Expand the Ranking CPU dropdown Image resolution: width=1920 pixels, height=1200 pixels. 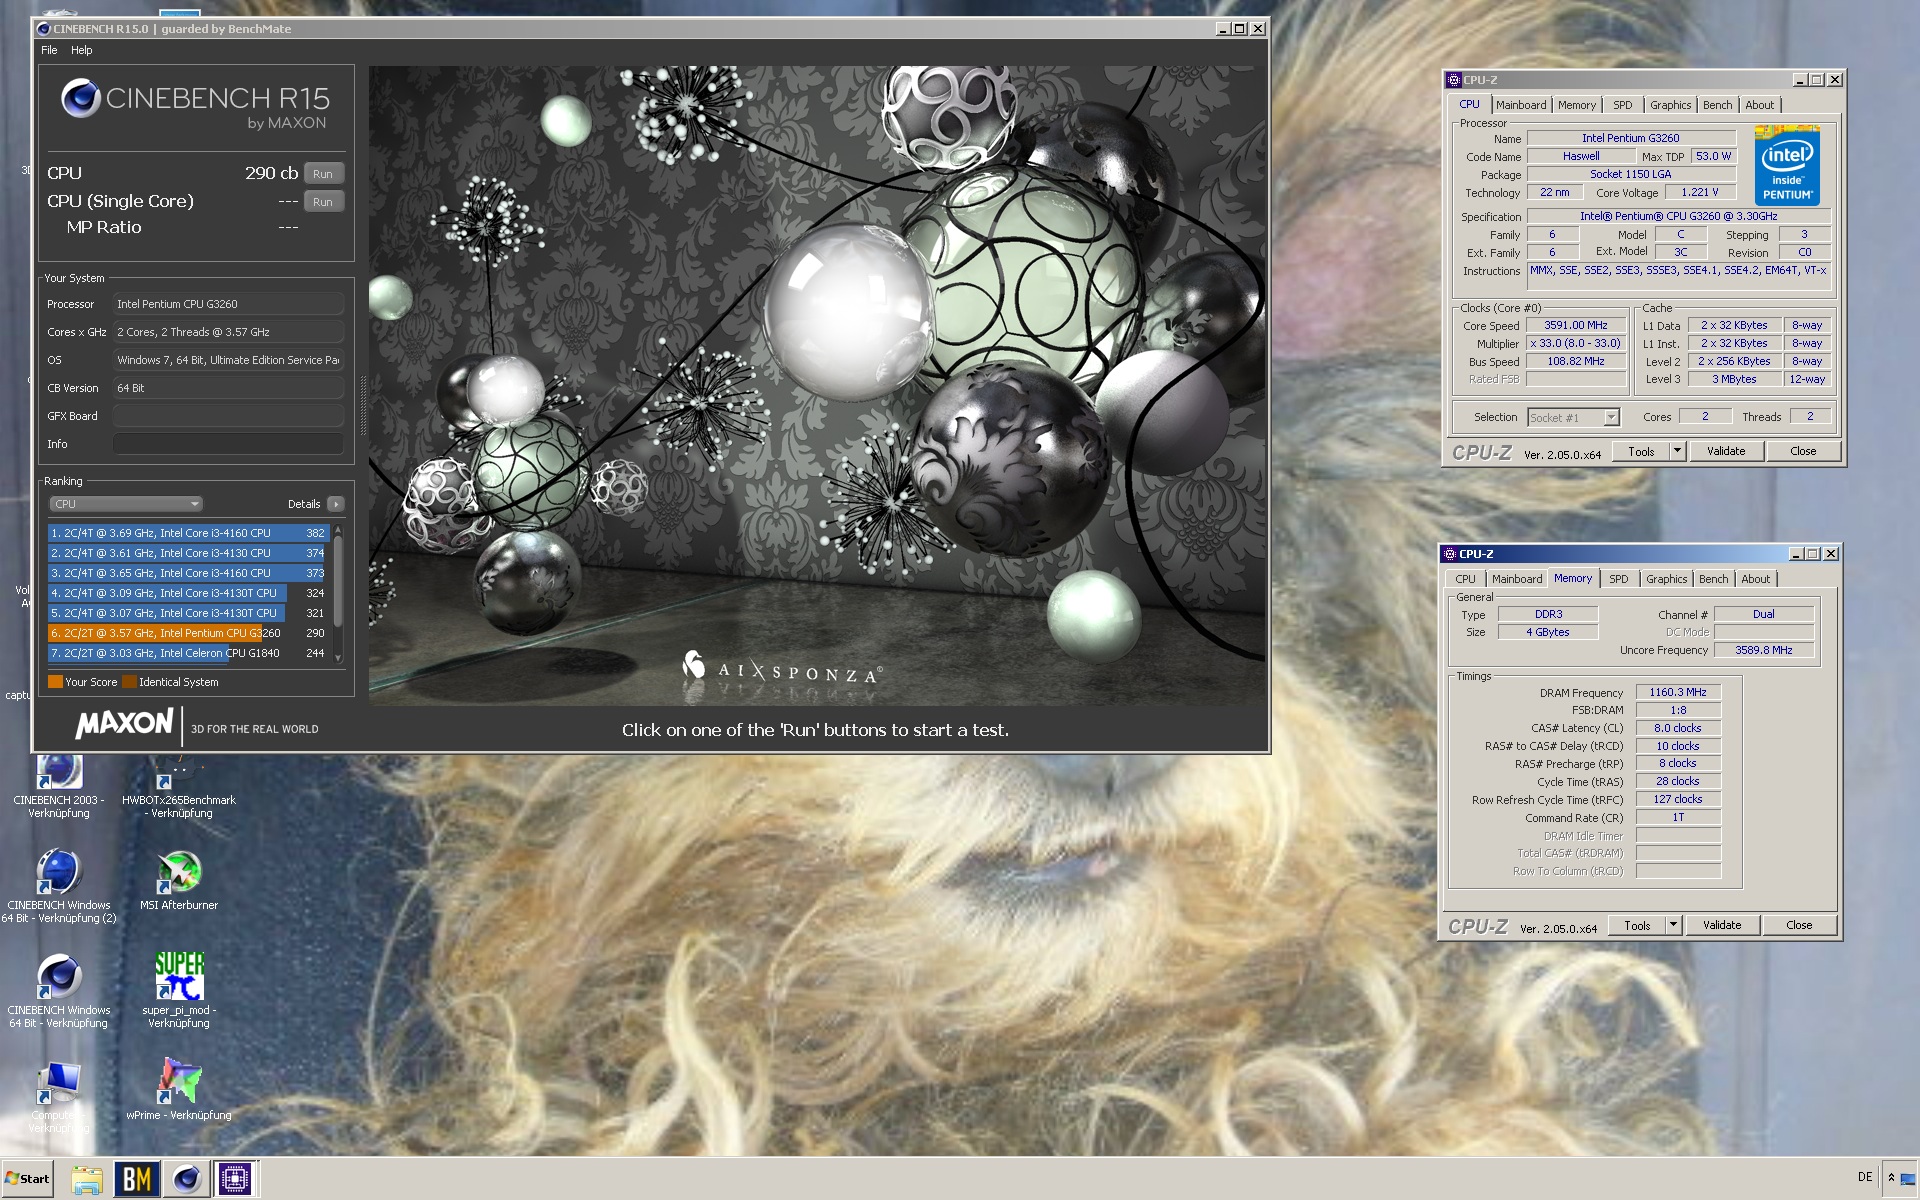[x=126, y=504]
